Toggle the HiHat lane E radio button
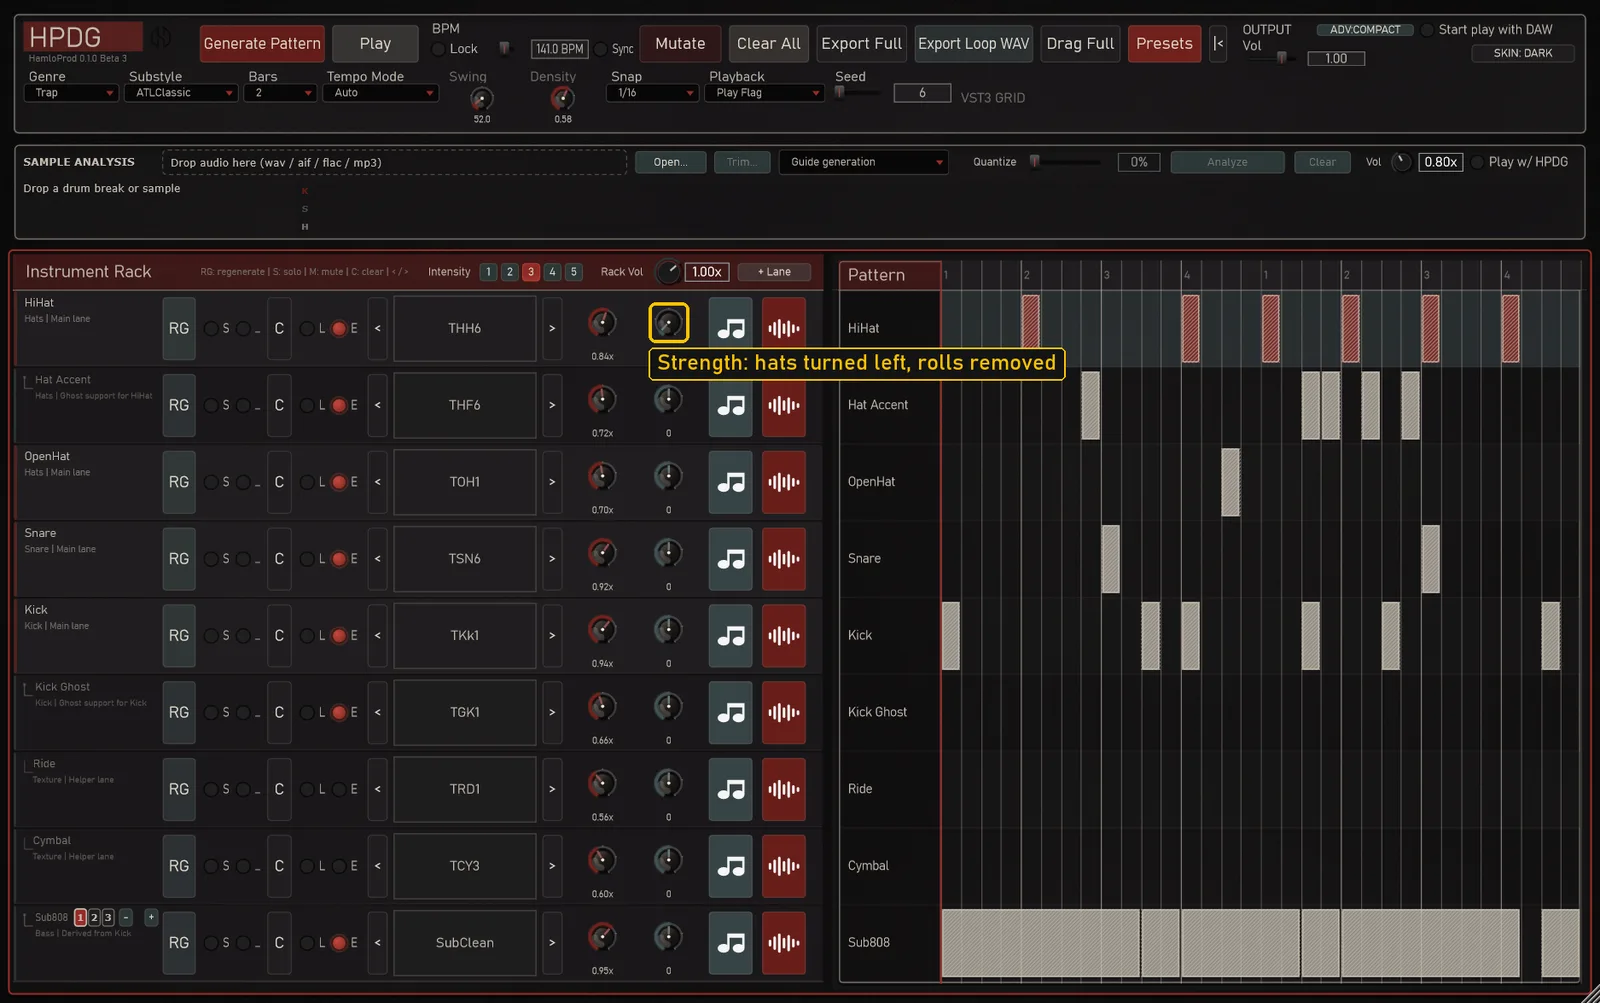Viewport: 1600px width, 1003px height. pos(339,328)
